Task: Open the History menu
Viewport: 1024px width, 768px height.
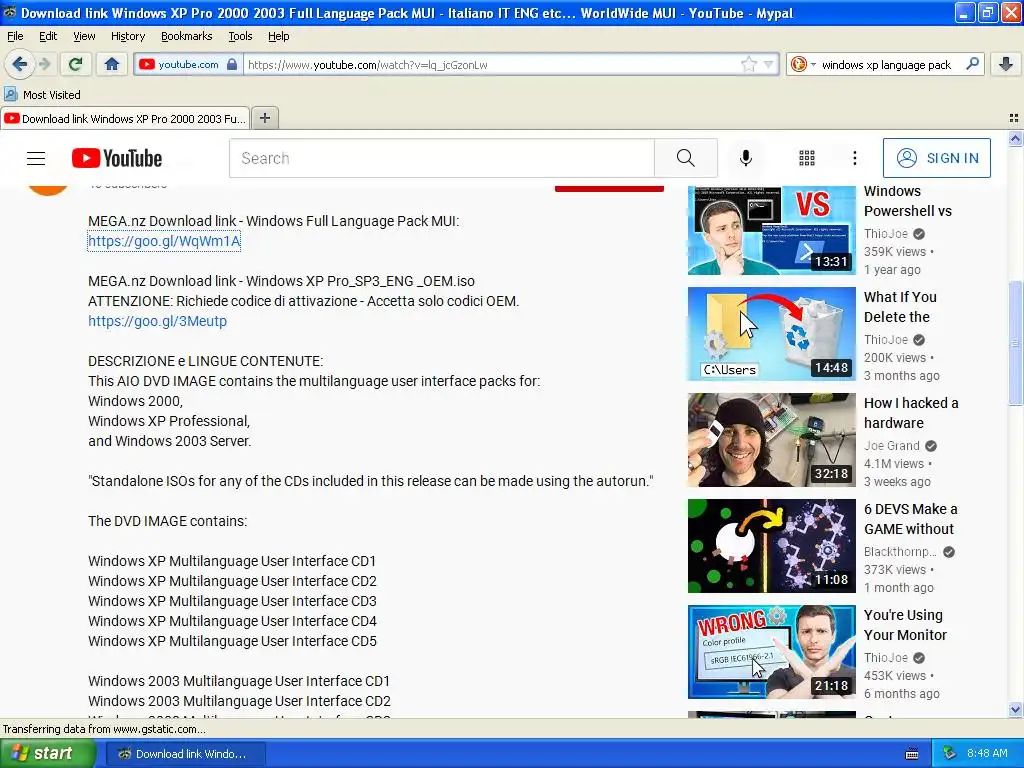Action: pos(127,36)
